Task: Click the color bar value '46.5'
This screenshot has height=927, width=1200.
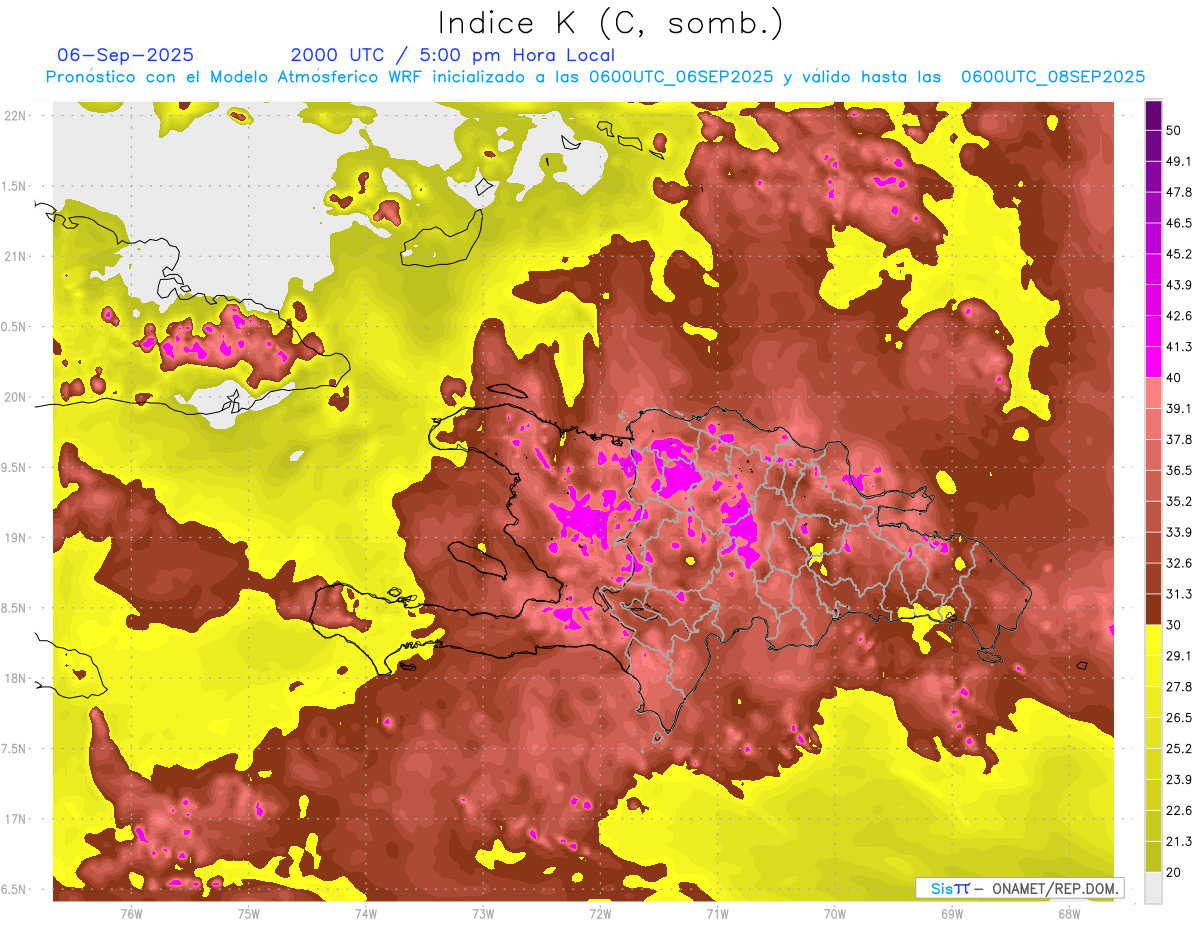Action: tap(1179, 223)
